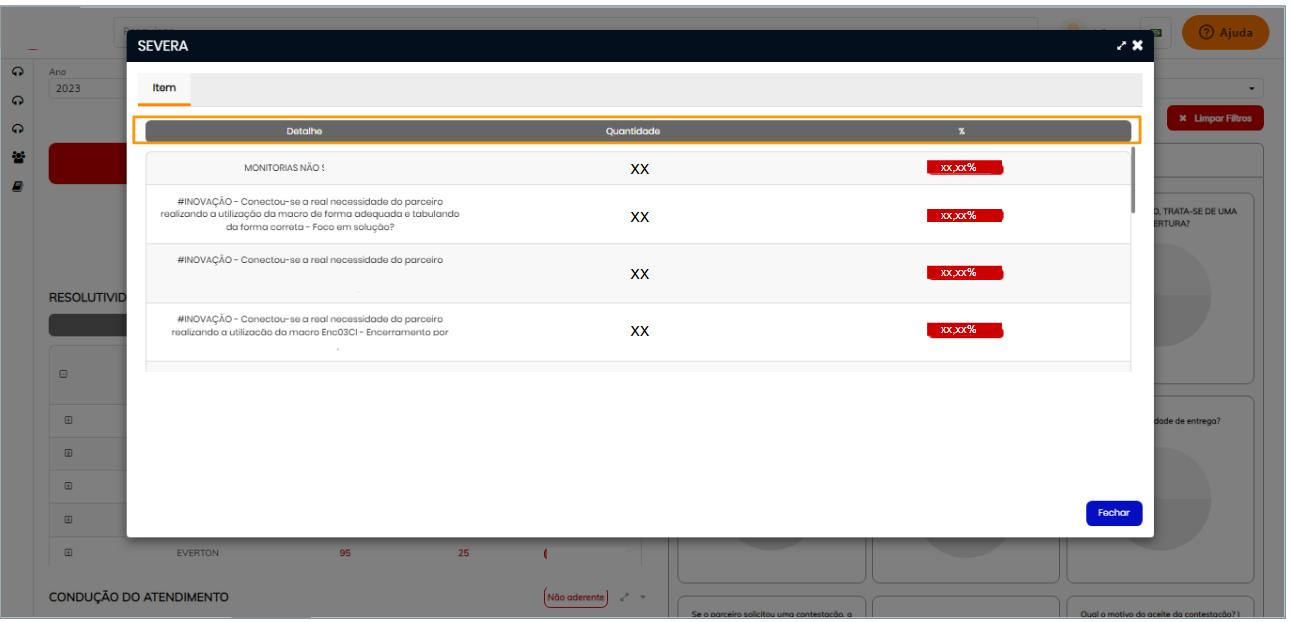1290x622 pixels.
Task: Open the book icon in the sidebar
Action: 18,186
